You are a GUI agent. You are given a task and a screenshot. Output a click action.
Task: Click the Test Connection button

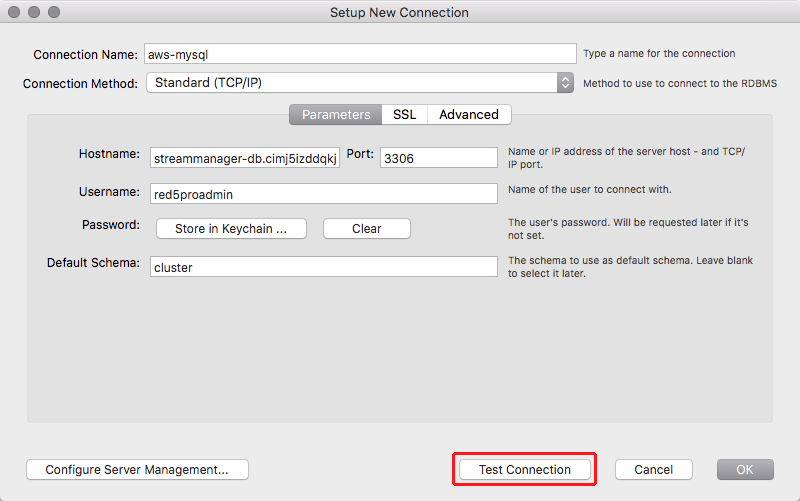tap(524, 469)
